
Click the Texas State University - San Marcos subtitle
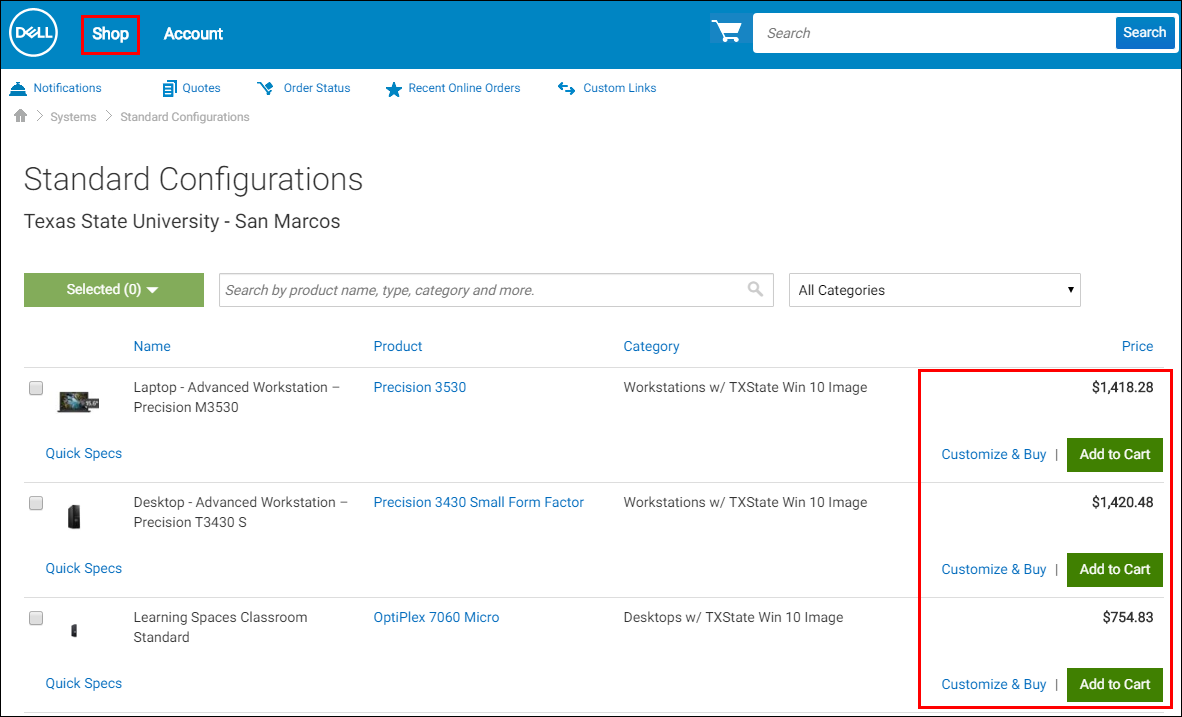[182, 222]
